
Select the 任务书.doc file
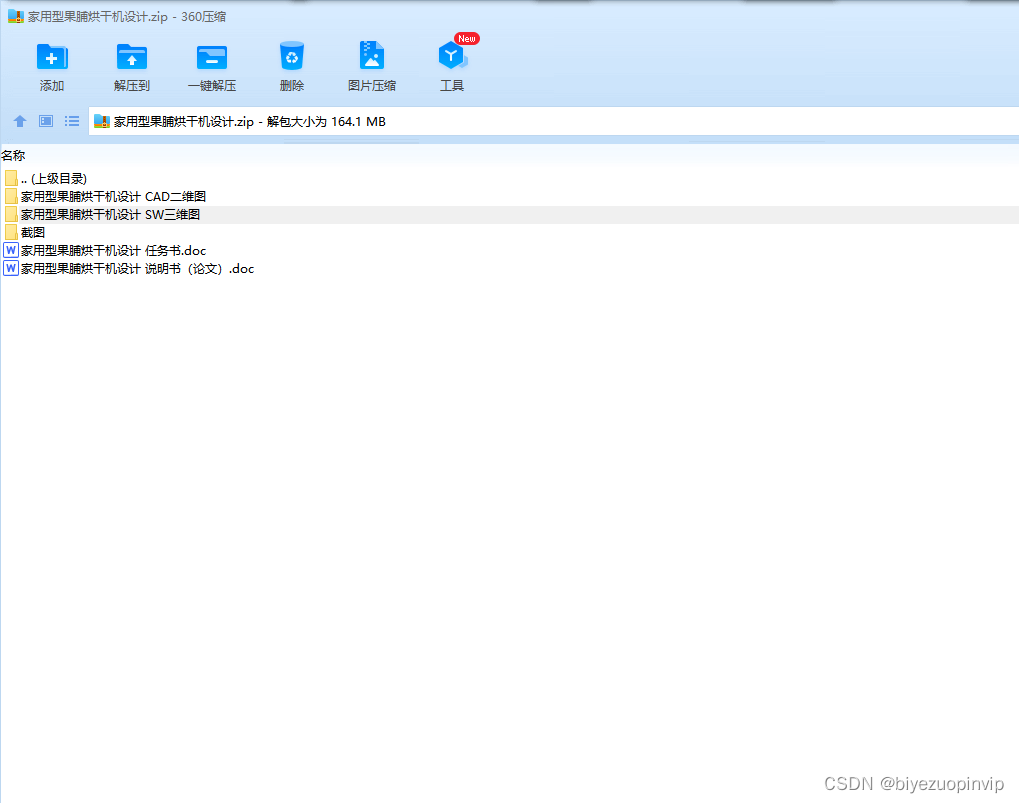[x=510, y=251]
